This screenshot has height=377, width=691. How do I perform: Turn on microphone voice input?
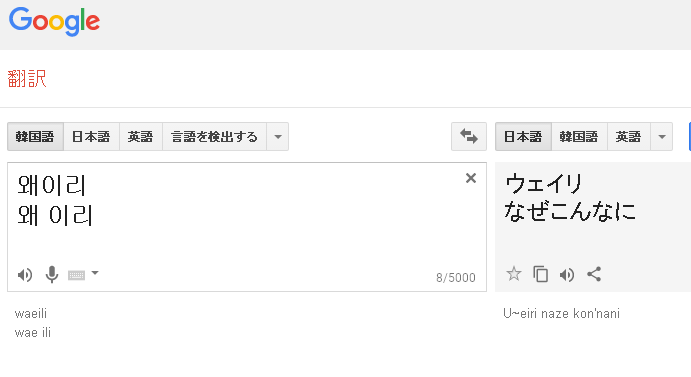52,275
